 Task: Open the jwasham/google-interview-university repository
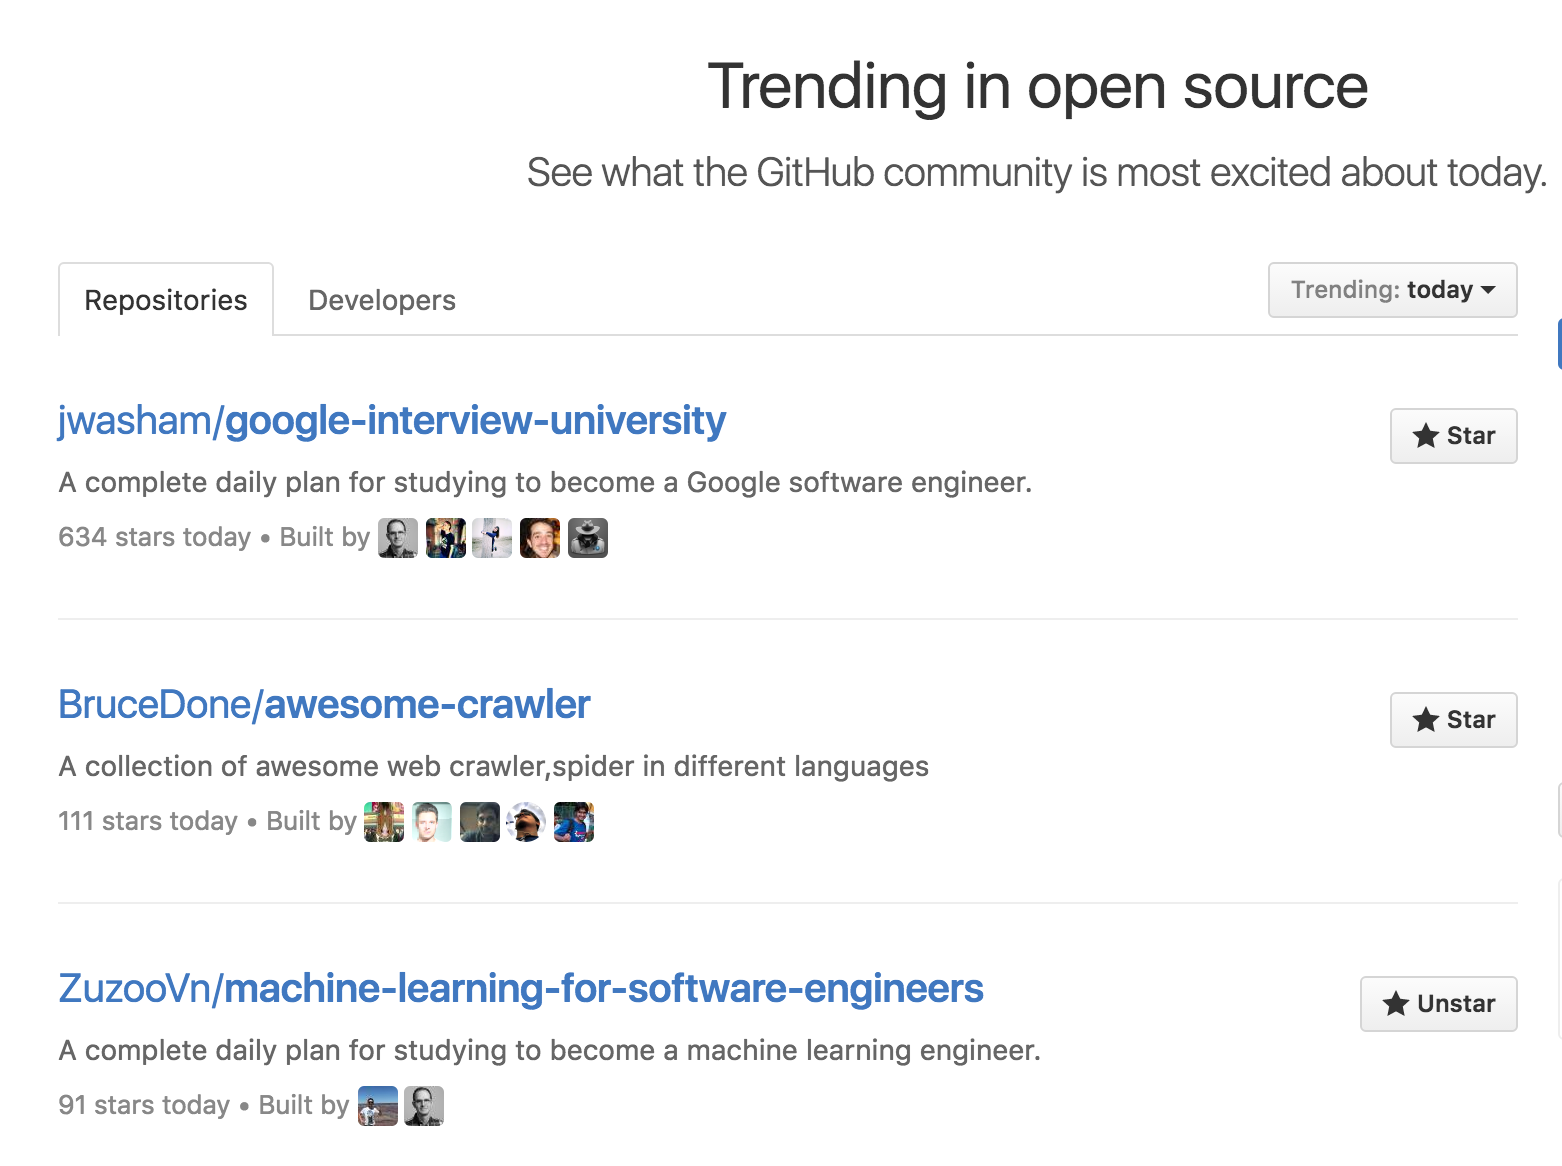(x=391, y=421)
